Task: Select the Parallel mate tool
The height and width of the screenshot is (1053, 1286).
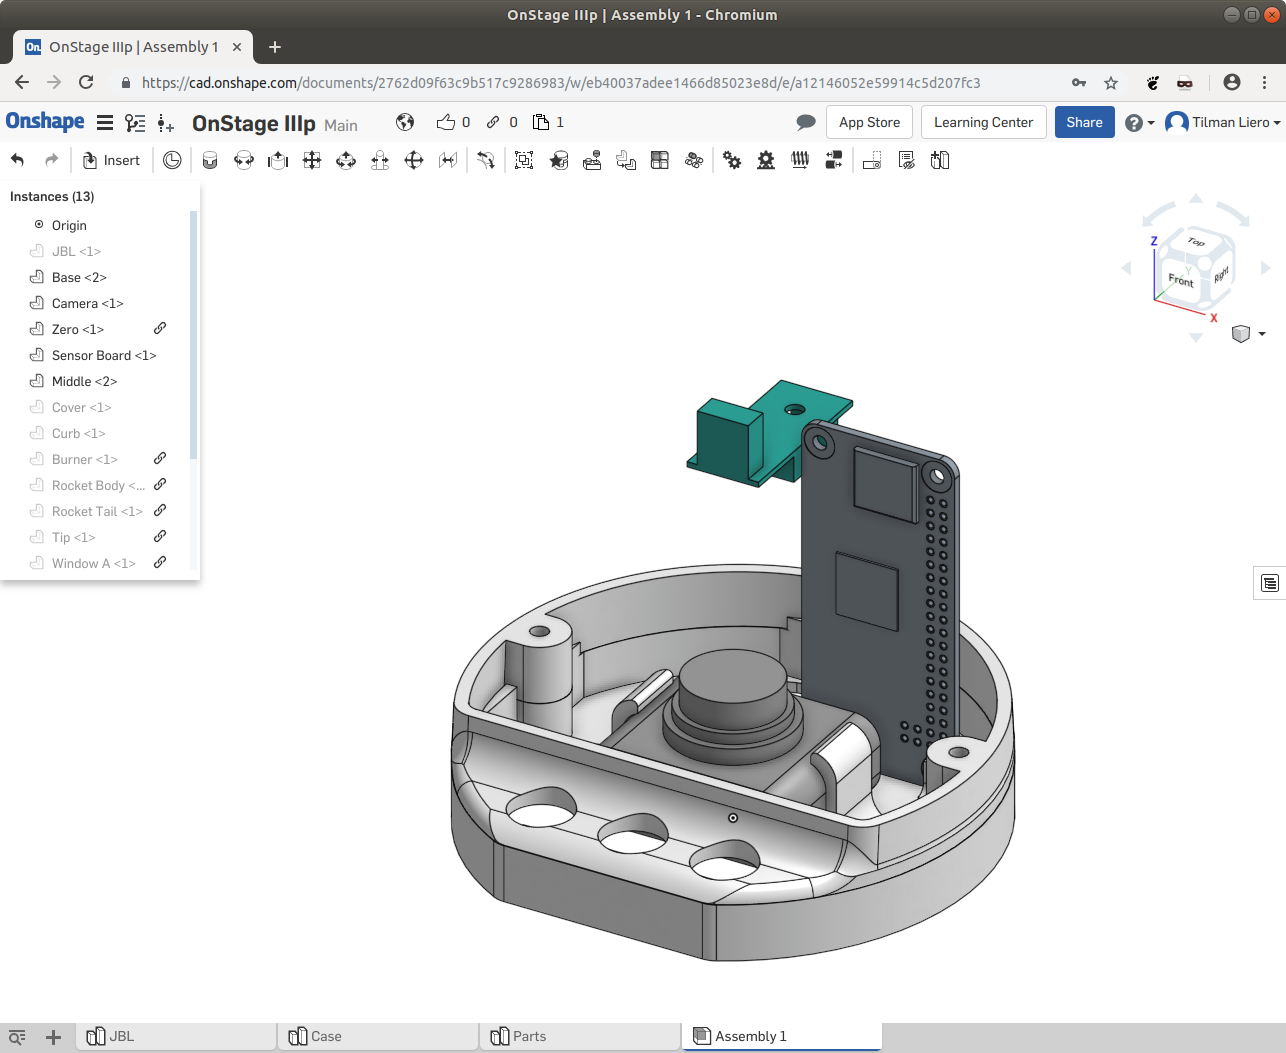Action: (x=448, y=160)
